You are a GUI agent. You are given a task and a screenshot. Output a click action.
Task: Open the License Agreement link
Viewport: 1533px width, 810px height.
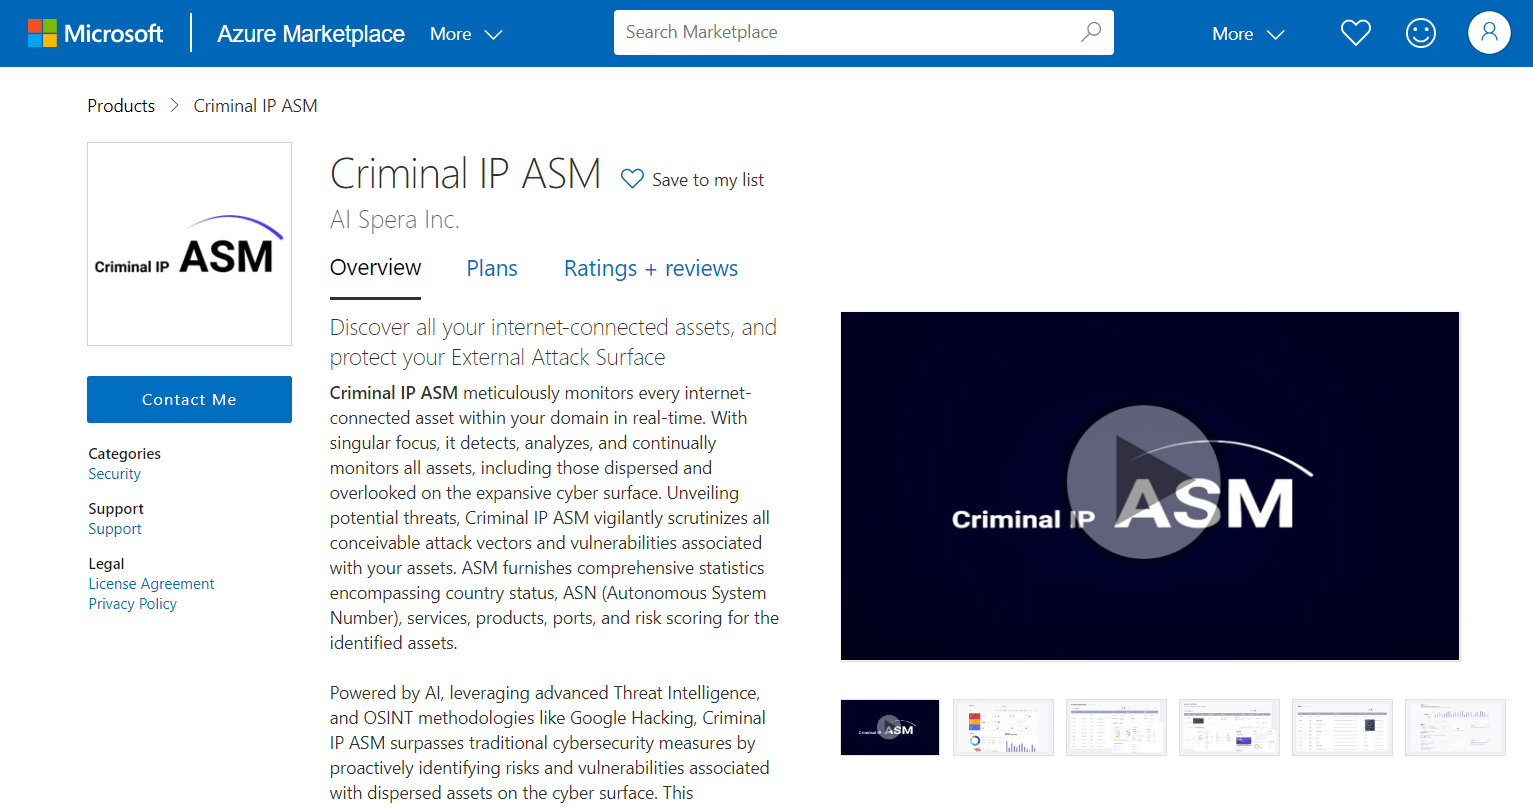click(151, 584)
